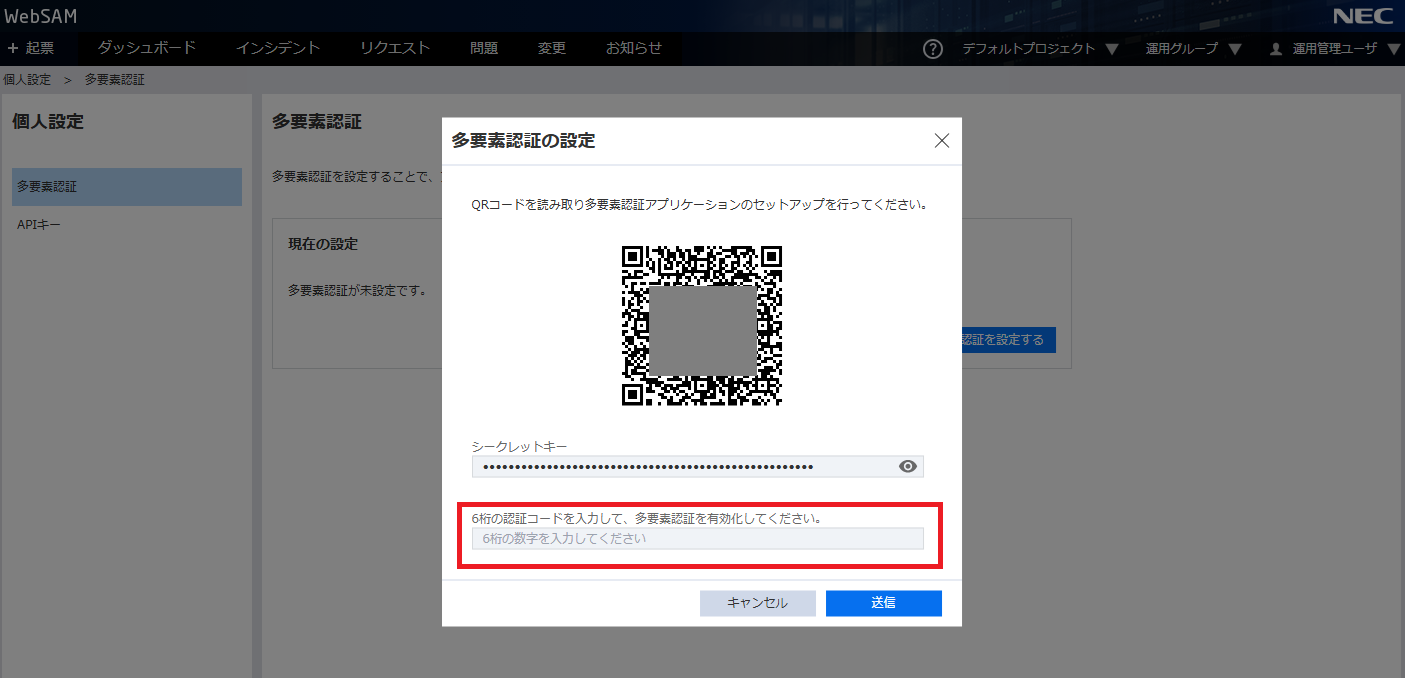Click the 送信 button
Viewport: 1405px width, 678px height.
[x=883, y=603]
